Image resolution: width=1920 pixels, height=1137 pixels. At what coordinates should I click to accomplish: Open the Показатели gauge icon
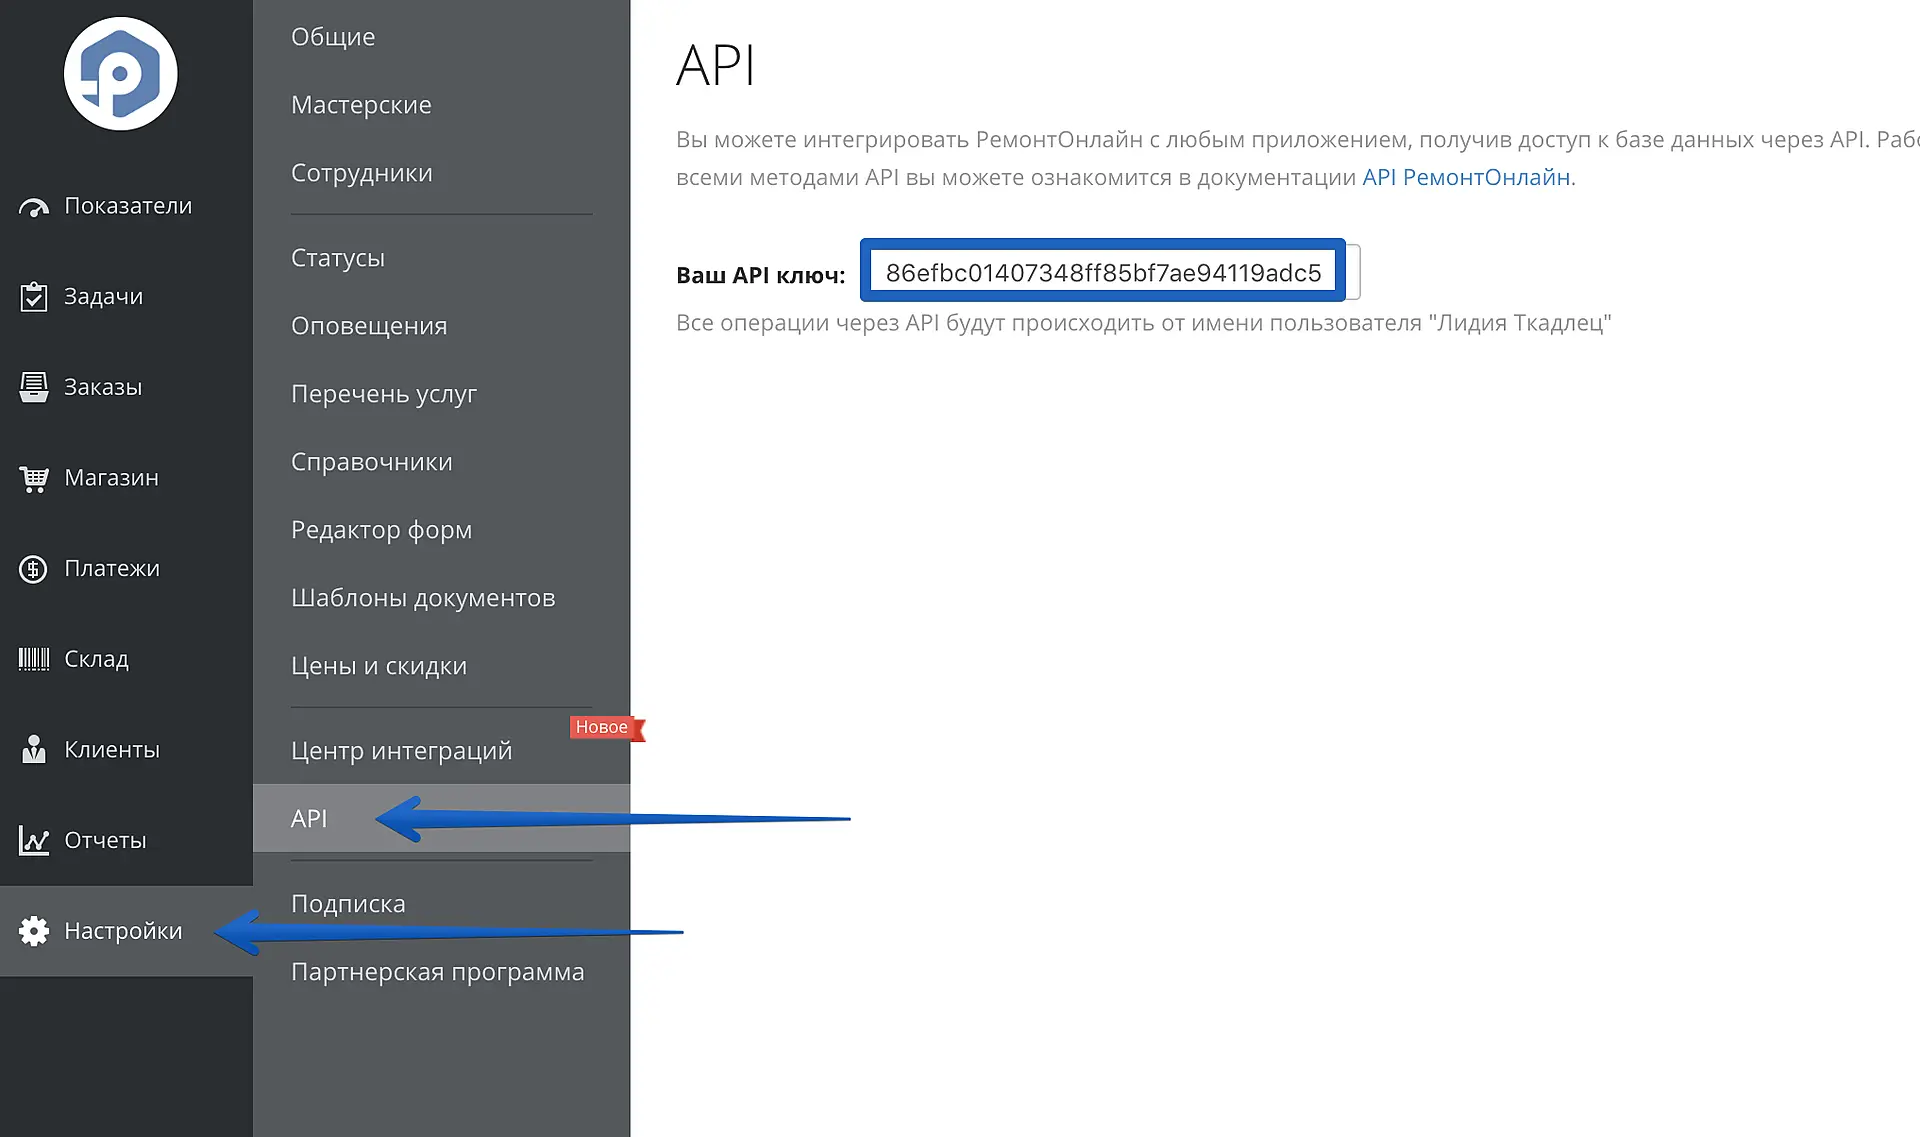tap(34, 207)
